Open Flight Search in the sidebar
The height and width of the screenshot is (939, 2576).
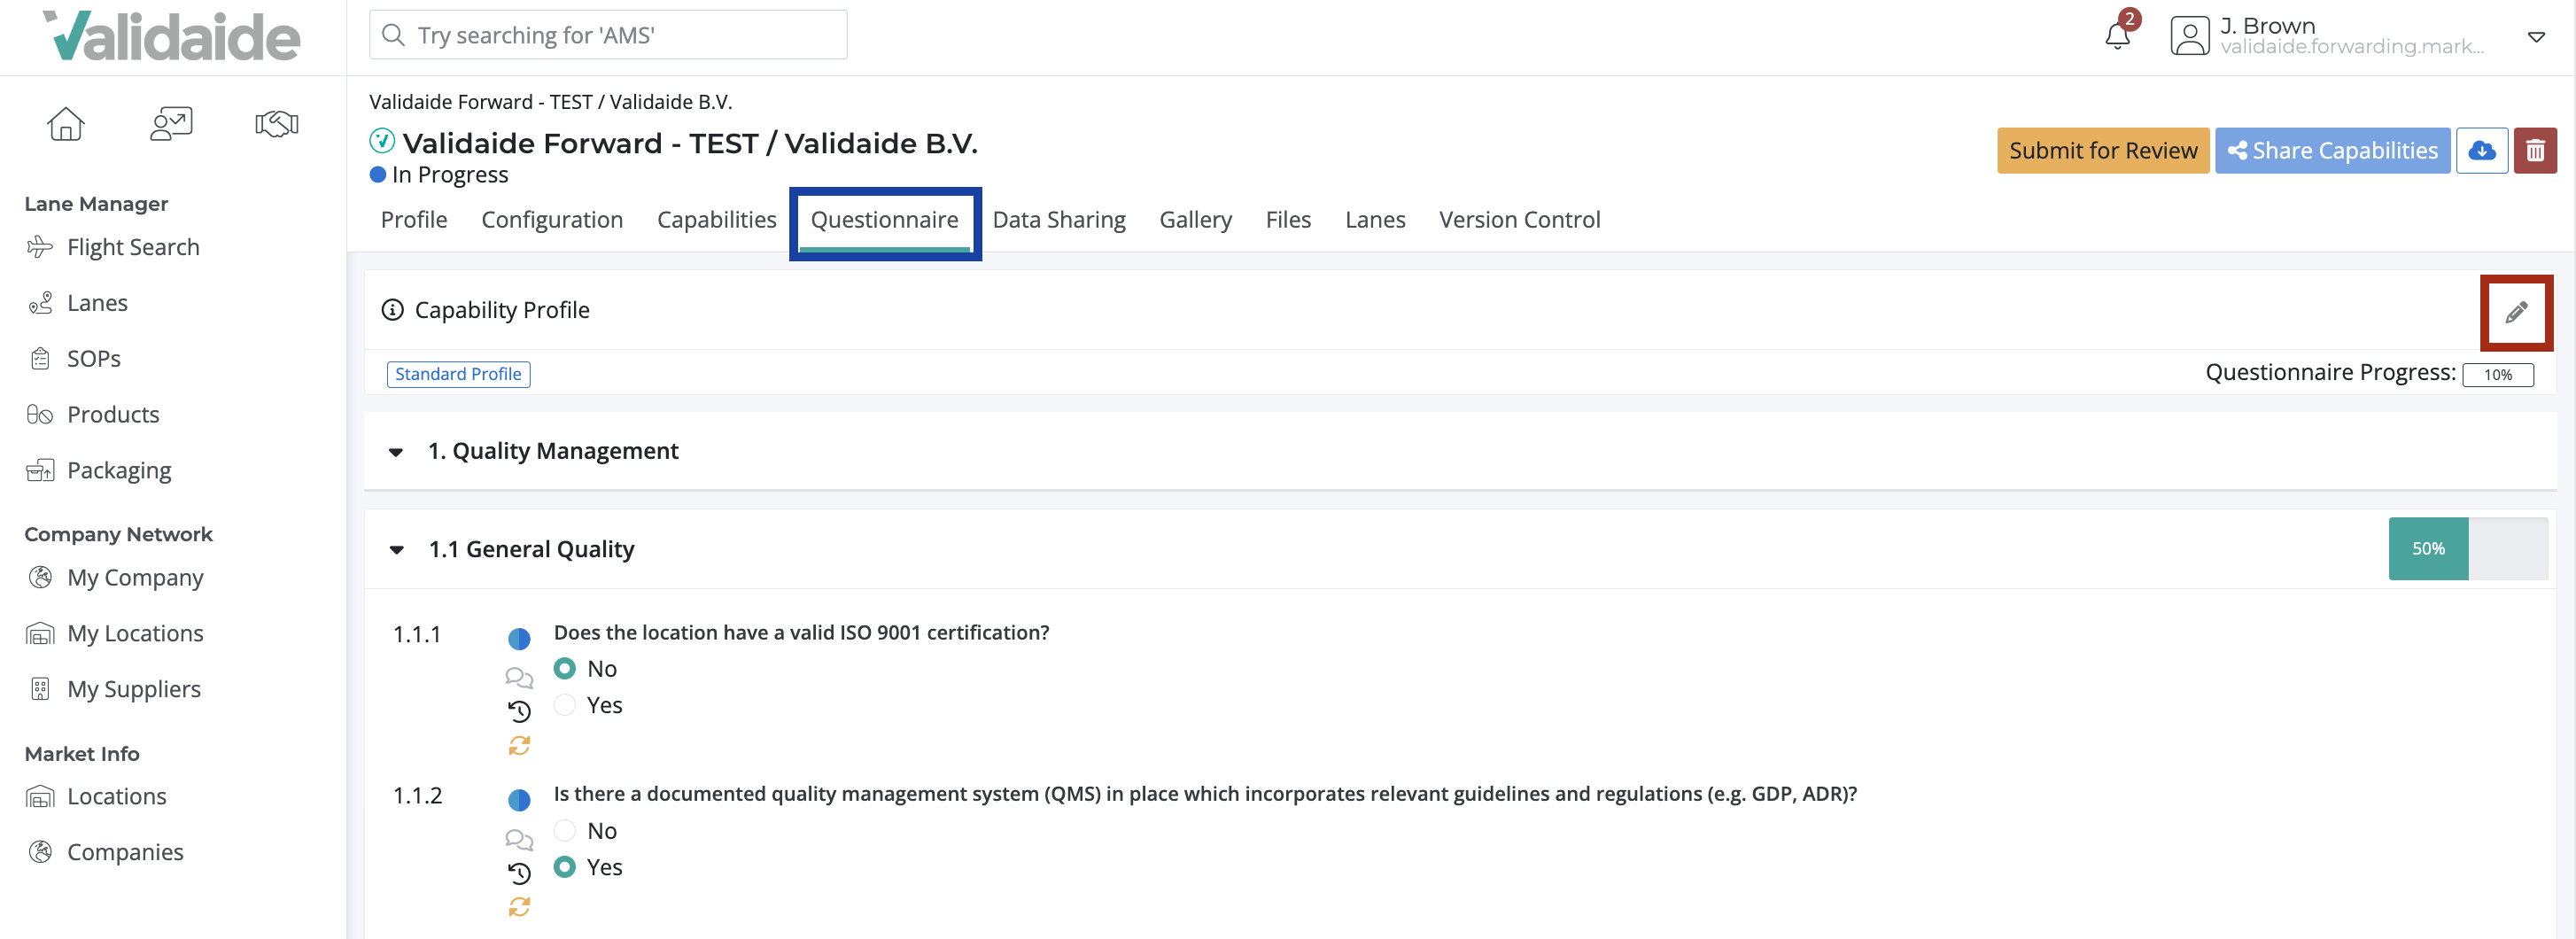(x=133, y=246)
